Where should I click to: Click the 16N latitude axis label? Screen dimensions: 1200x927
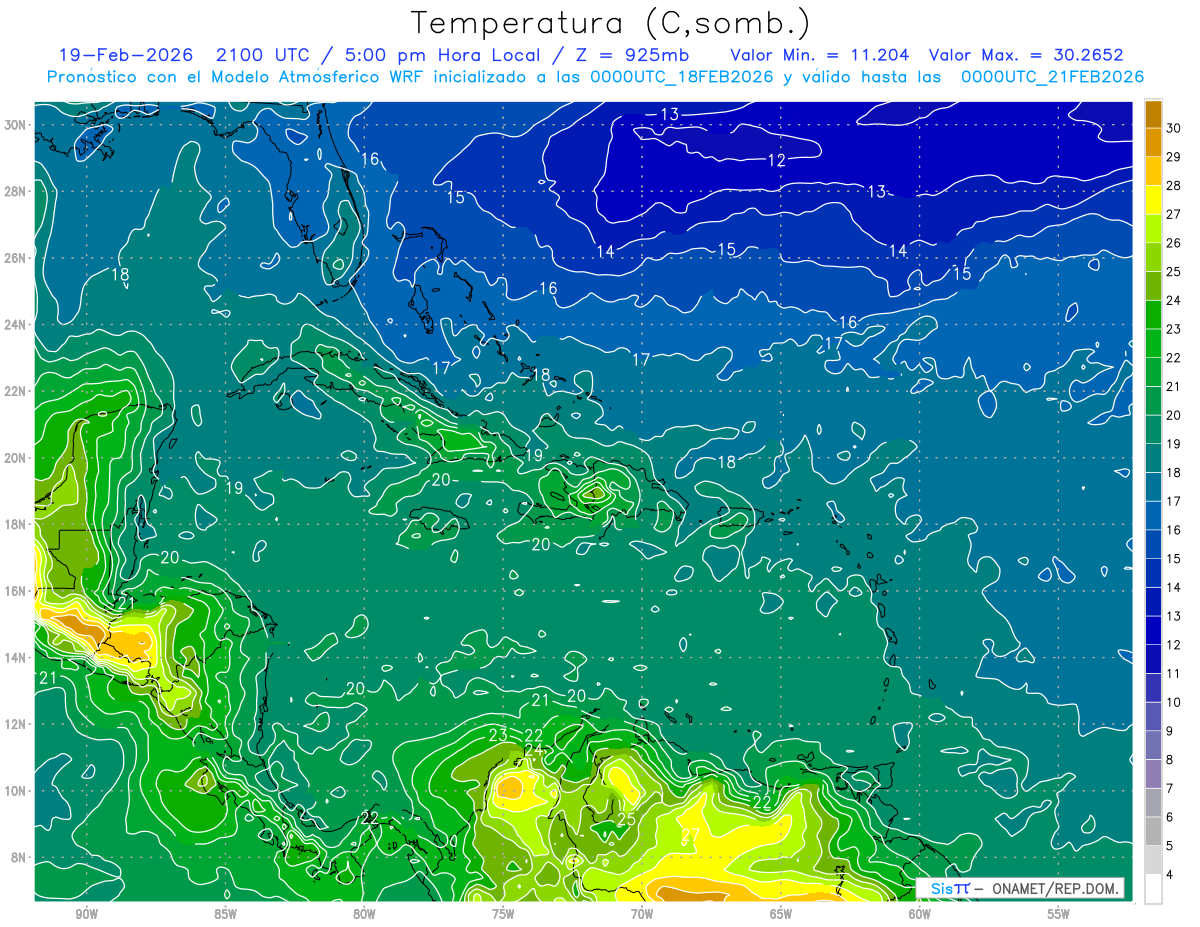(15, 591)
